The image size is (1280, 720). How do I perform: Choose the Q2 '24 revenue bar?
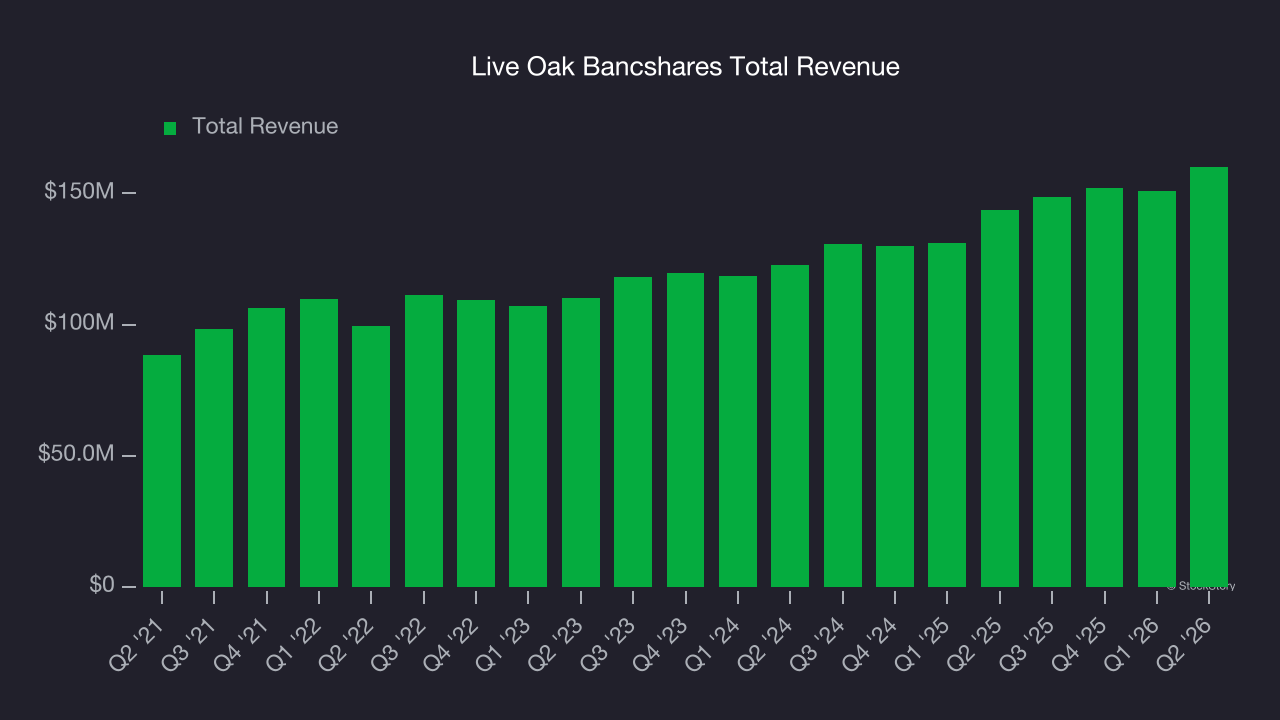click(790, 426)
